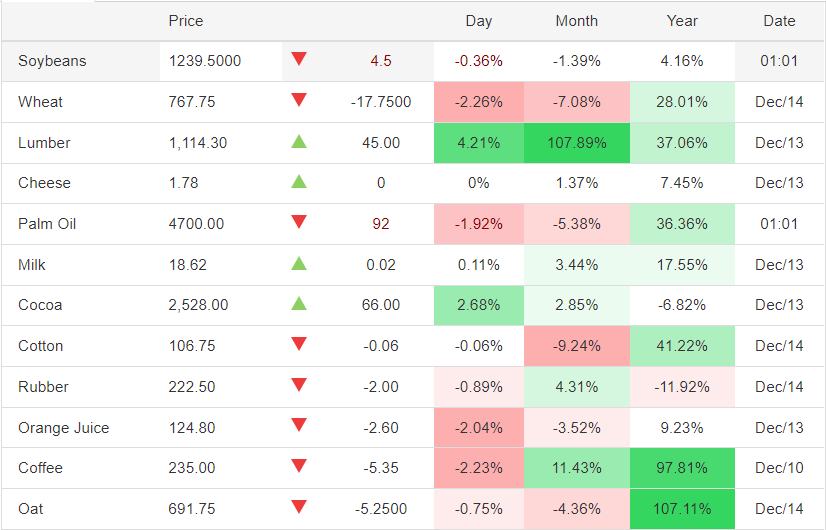Open the Oat commodity link
The width and height of the screenshot is (826, 530).
[31, 509]
